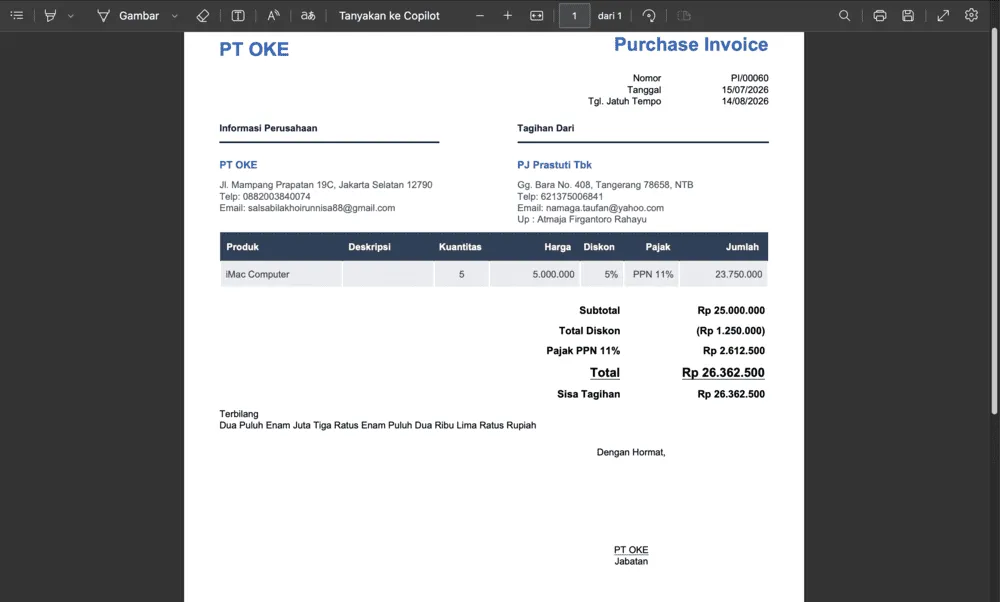The height and width of the screenshot is (602, 1000).
Task: Click the Kuantitas column header
Action: coord(460,247)
